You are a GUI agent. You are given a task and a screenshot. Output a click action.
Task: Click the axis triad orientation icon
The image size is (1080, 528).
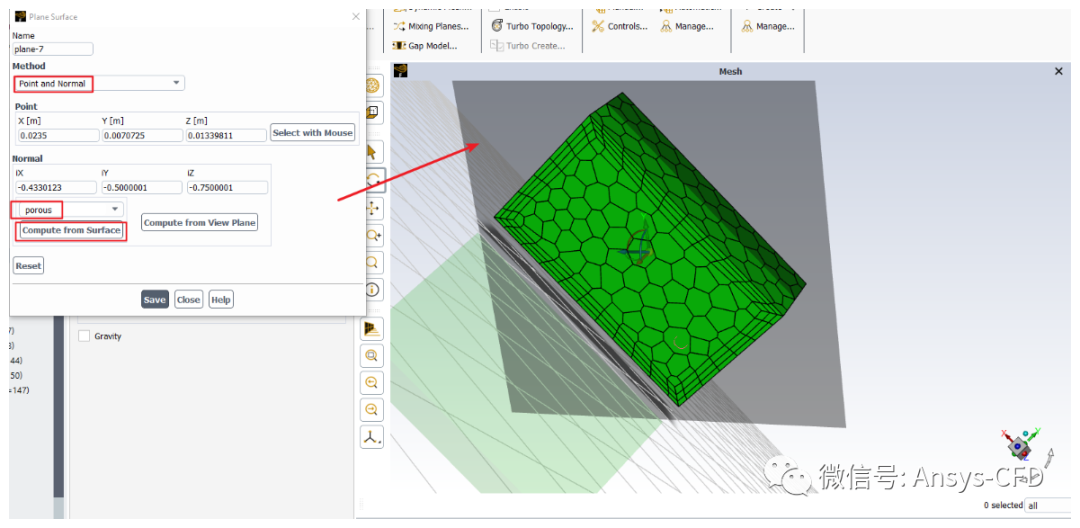pos(372,437)
